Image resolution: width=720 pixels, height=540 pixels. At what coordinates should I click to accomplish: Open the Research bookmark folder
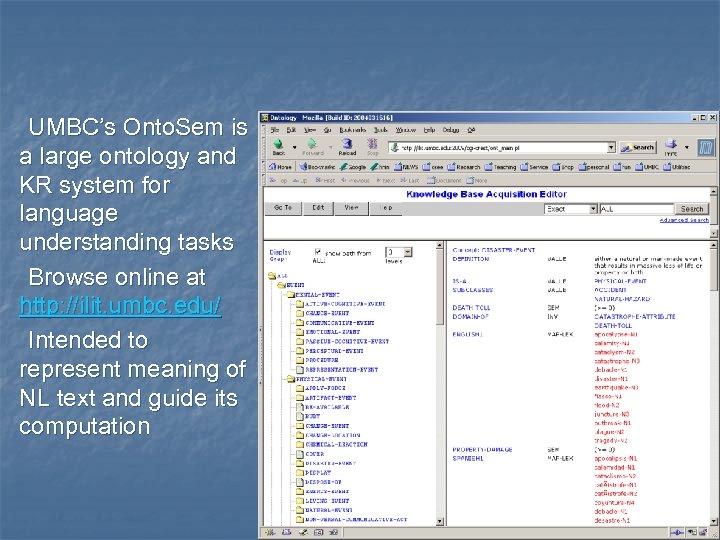tap(464, 167)
